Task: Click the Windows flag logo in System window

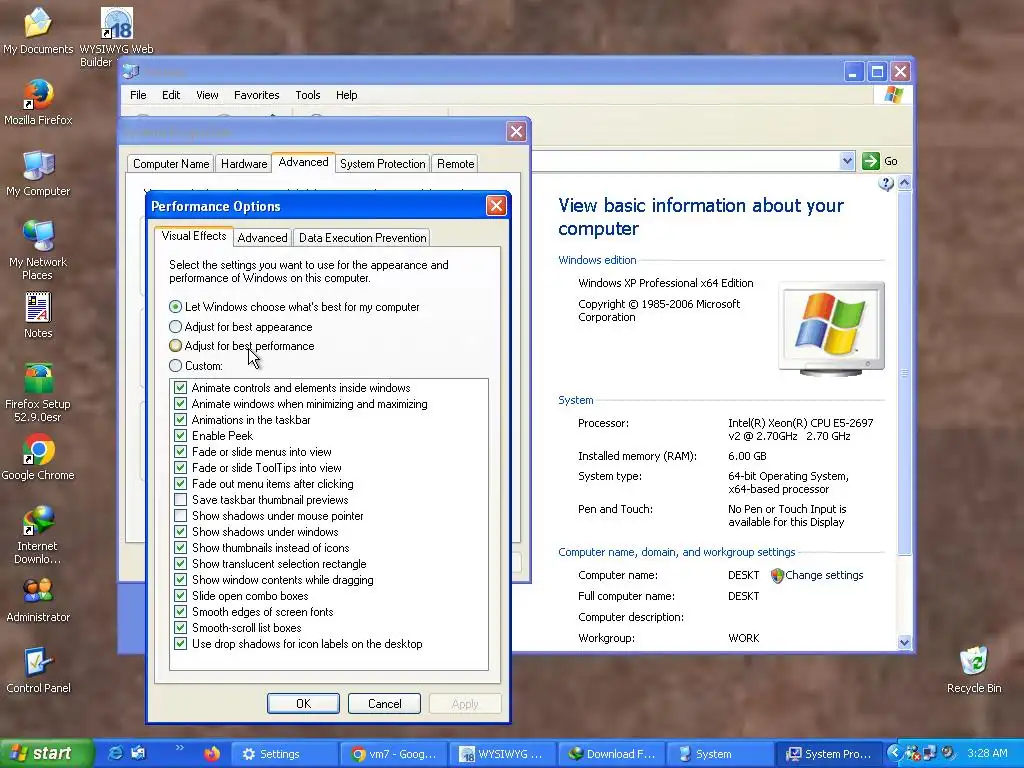Action: [893, 95]
